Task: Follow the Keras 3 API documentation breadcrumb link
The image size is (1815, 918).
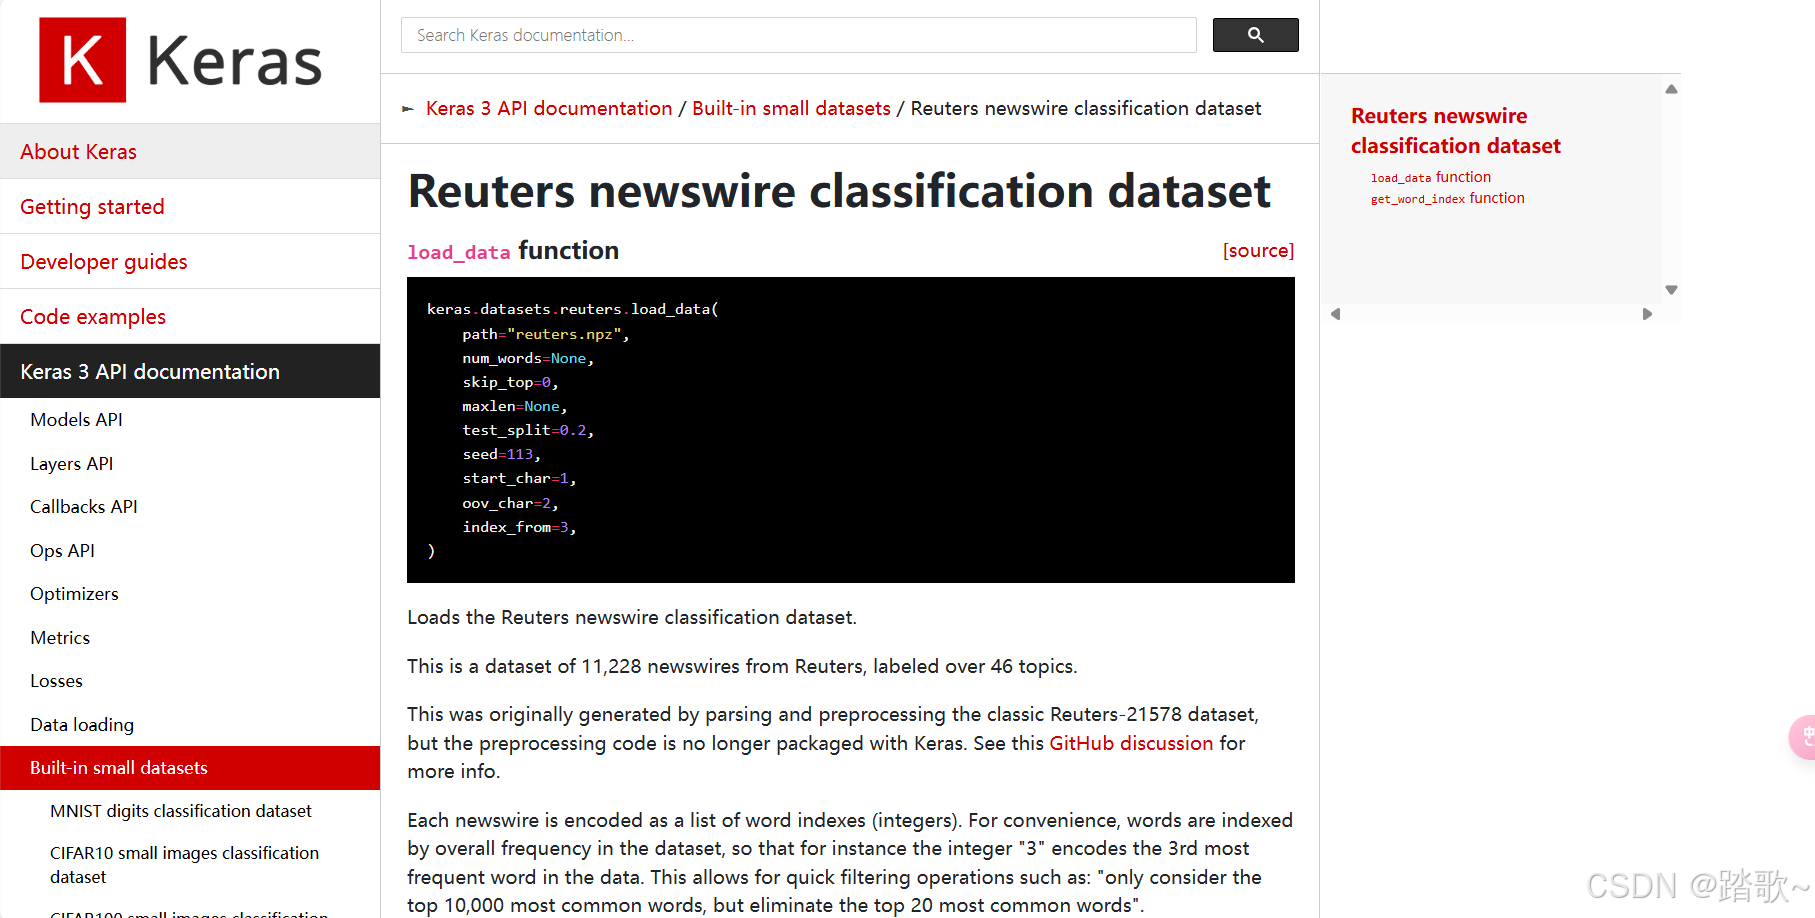Action: [549, 108]
